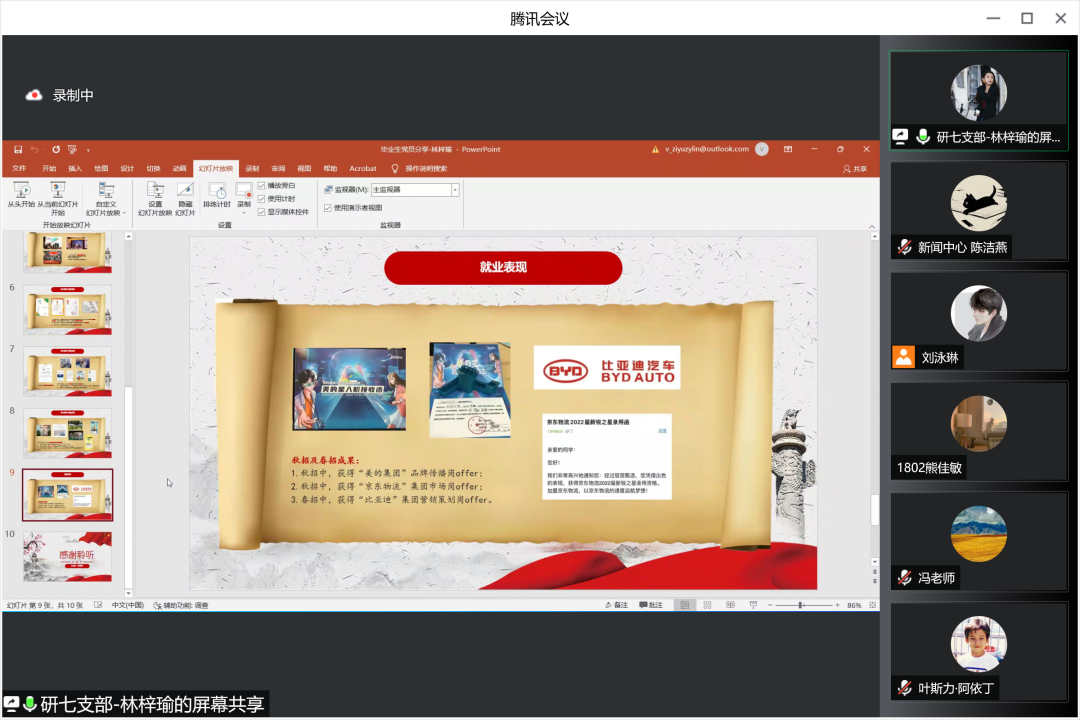Click scroll down arrow of slide editing area

[x=874, y=562]
